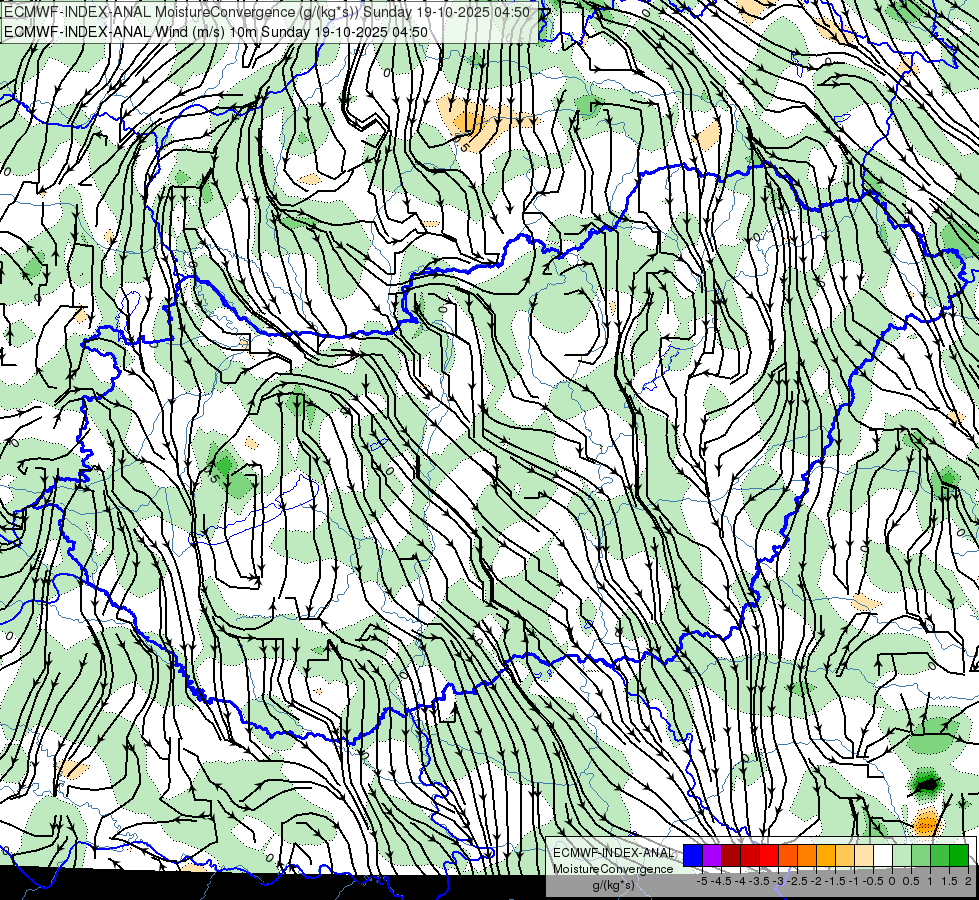Viewport: 979px width, 900px height.
Task: Click the legend value -4.5
Action: (721, 881)
